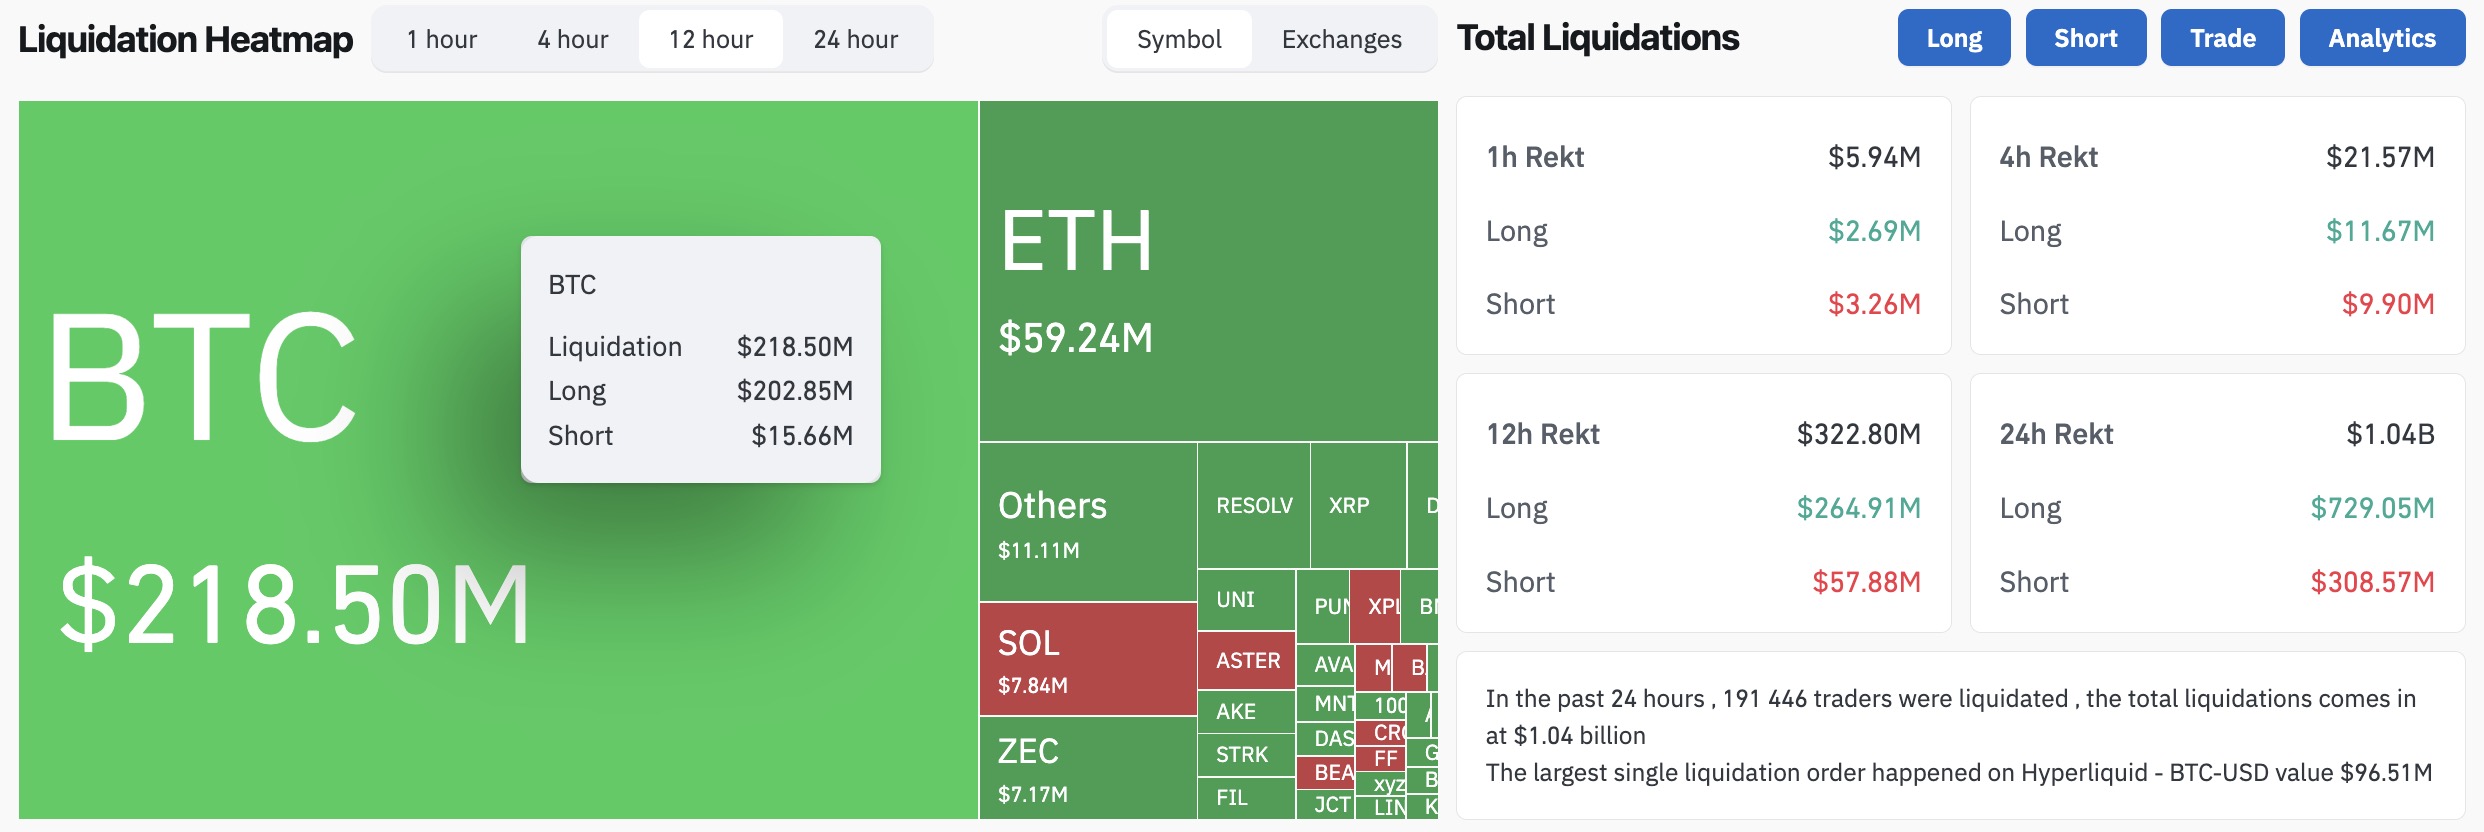Select the red ASTER heatmap tile
This screenshot has width=2484, height=832.
(x=1246, y=661)
